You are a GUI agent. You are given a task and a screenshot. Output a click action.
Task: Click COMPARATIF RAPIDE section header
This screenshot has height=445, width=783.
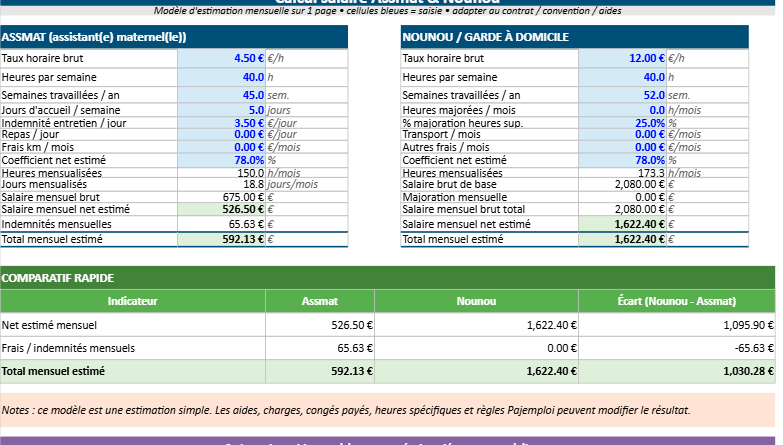click(x=388, y=278)
